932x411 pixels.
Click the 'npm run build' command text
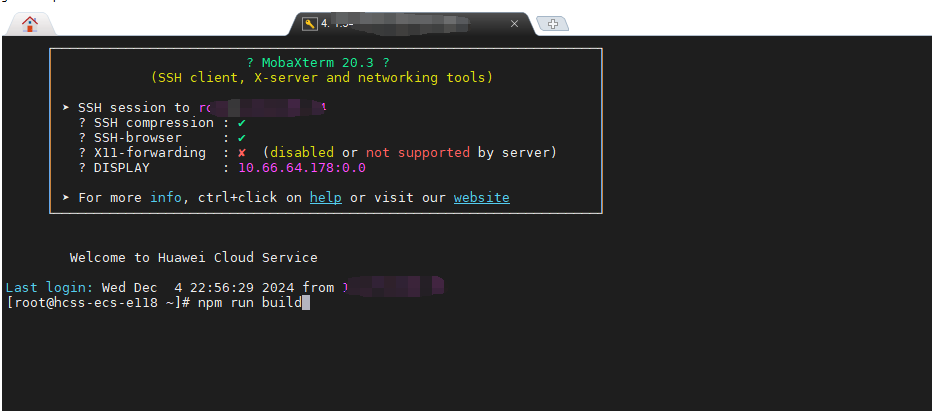pos(250,303)
